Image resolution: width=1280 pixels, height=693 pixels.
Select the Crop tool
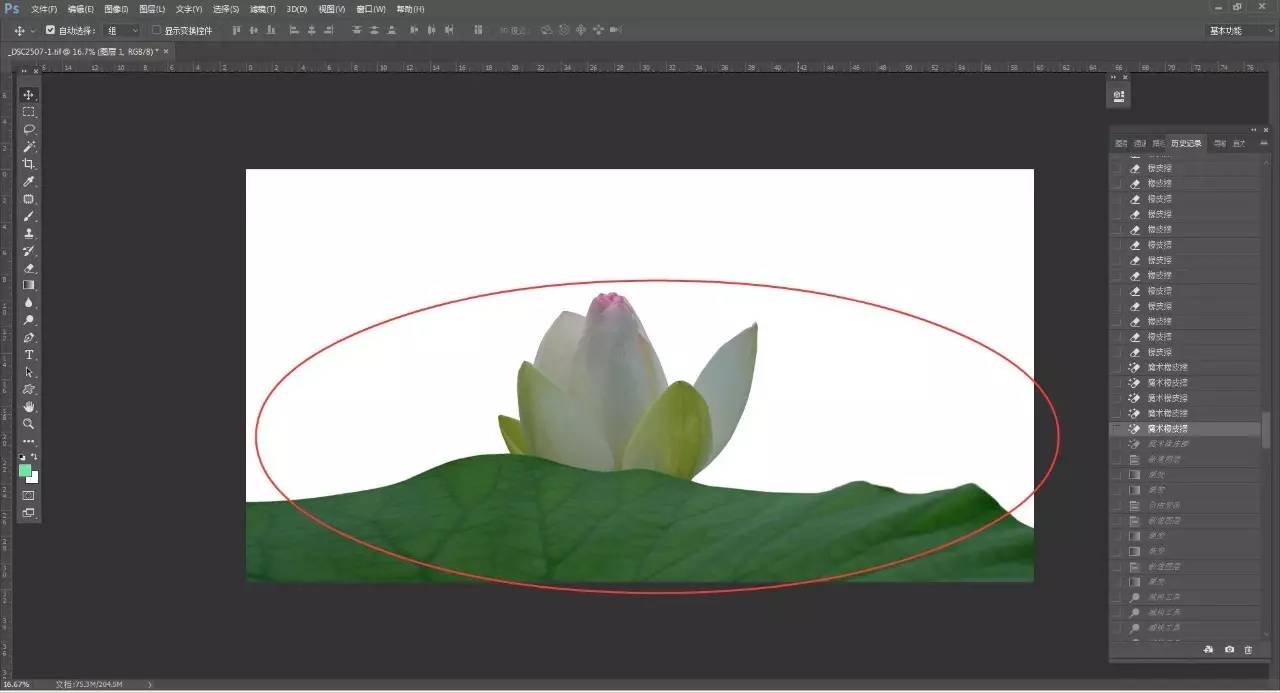click(x=29, y=164)
